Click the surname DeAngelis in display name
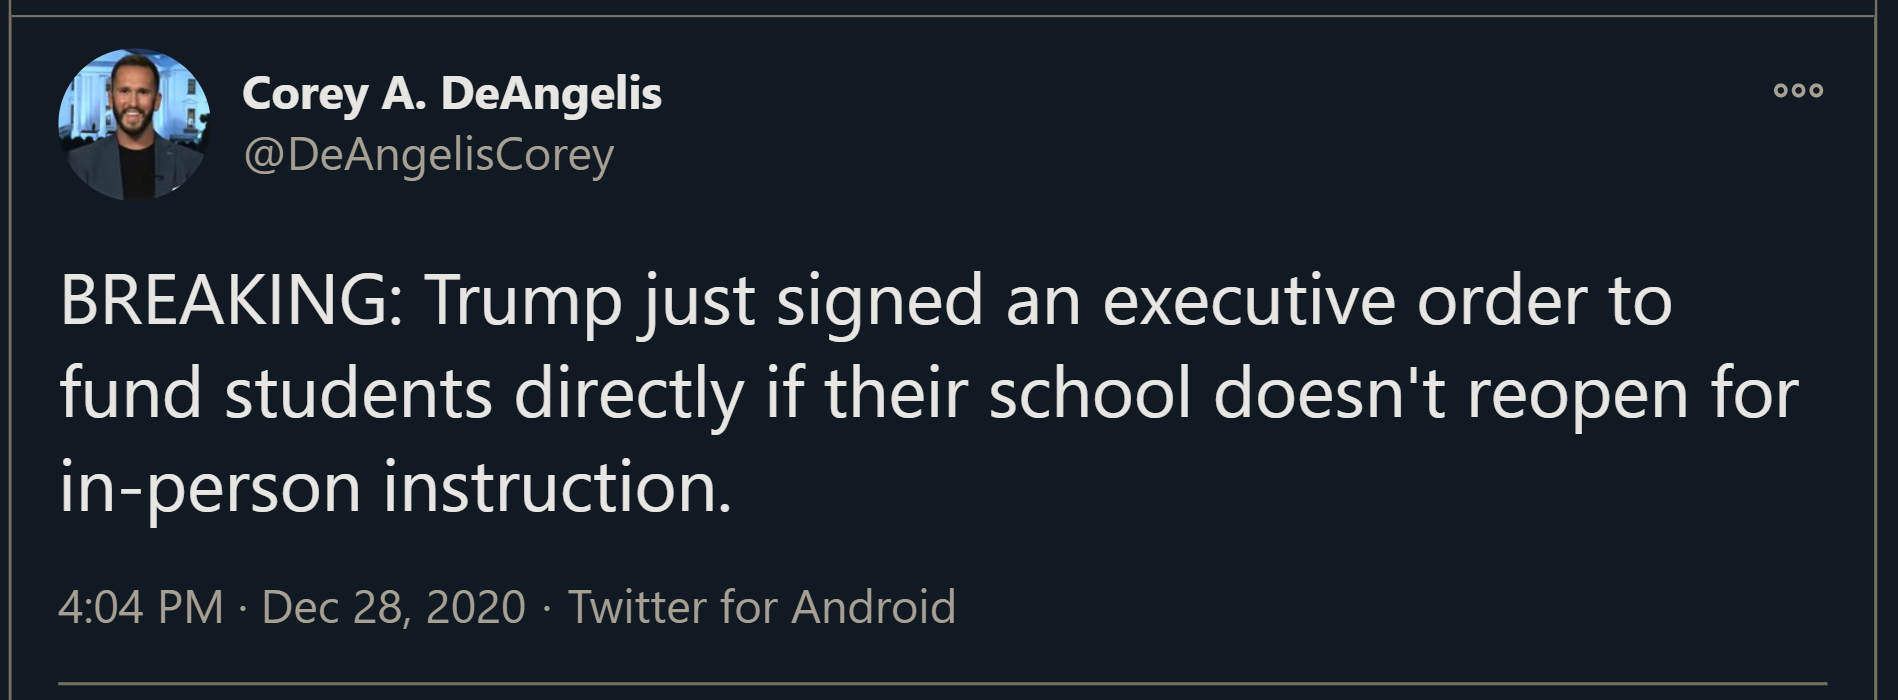The width and height of the screenshot is (1898, 700). click(551, 94)
